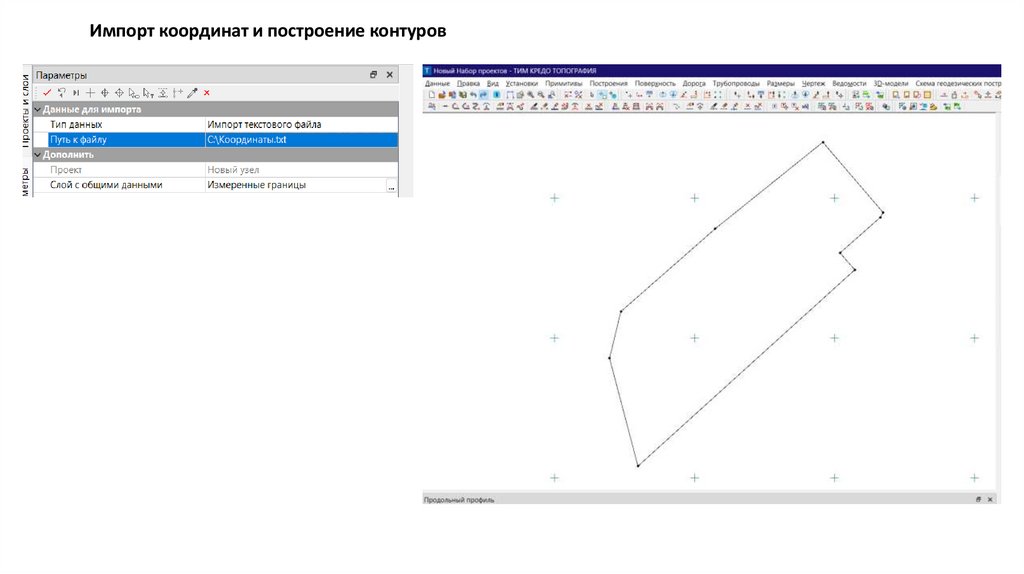Open the Установки menu
Viewport: 1024px width, 574px height.
(521, 84)
